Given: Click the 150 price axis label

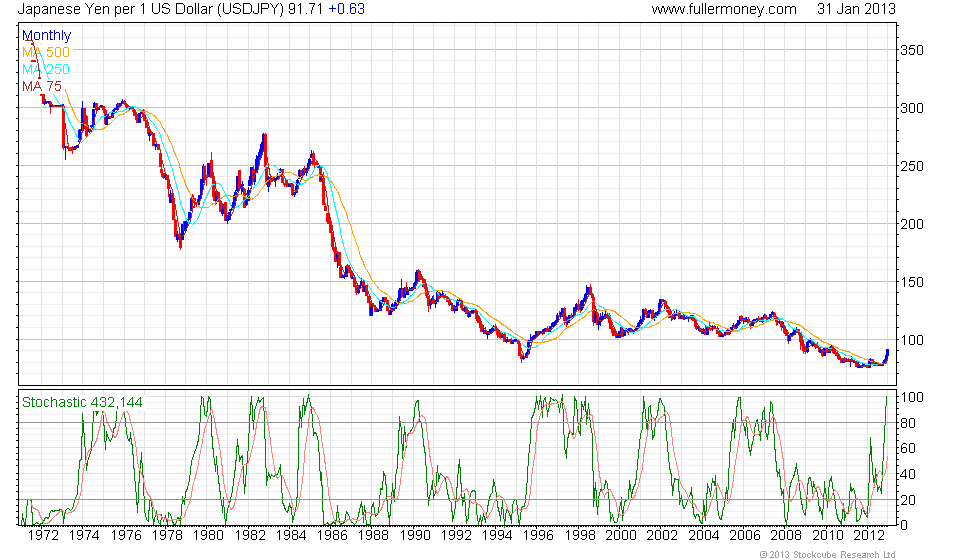Looking at the screenshot, I should (x=912, y=282).
